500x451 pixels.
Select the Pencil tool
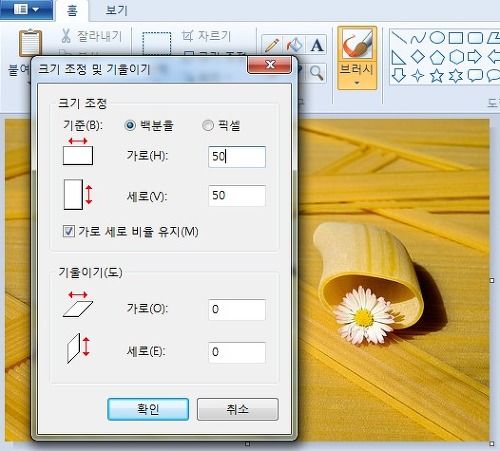272,45
